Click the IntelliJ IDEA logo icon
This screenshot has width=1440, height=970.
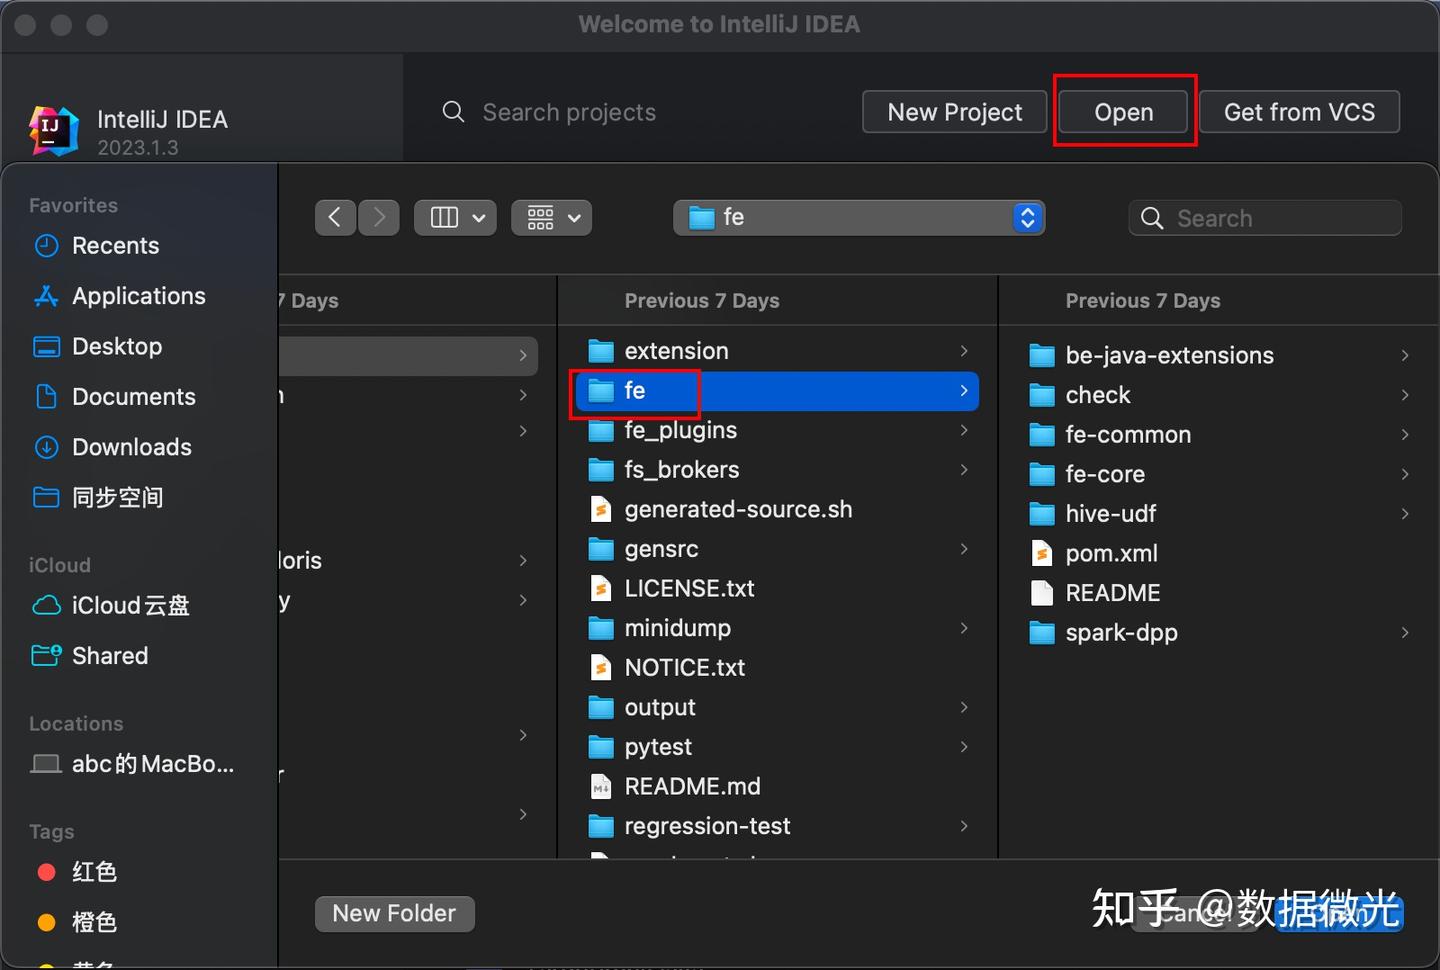pyautogui.click(x=53, y=130)
